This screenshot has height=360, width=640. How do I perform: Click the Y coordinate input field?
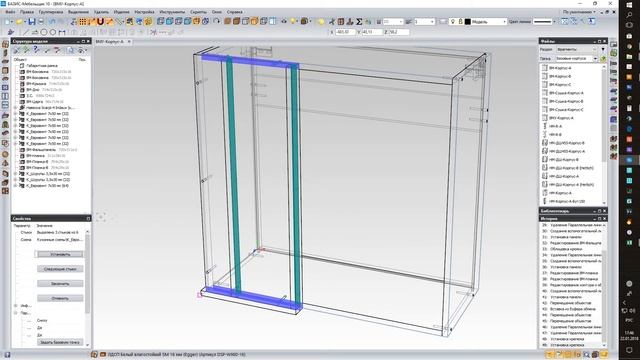pos(372,32)
